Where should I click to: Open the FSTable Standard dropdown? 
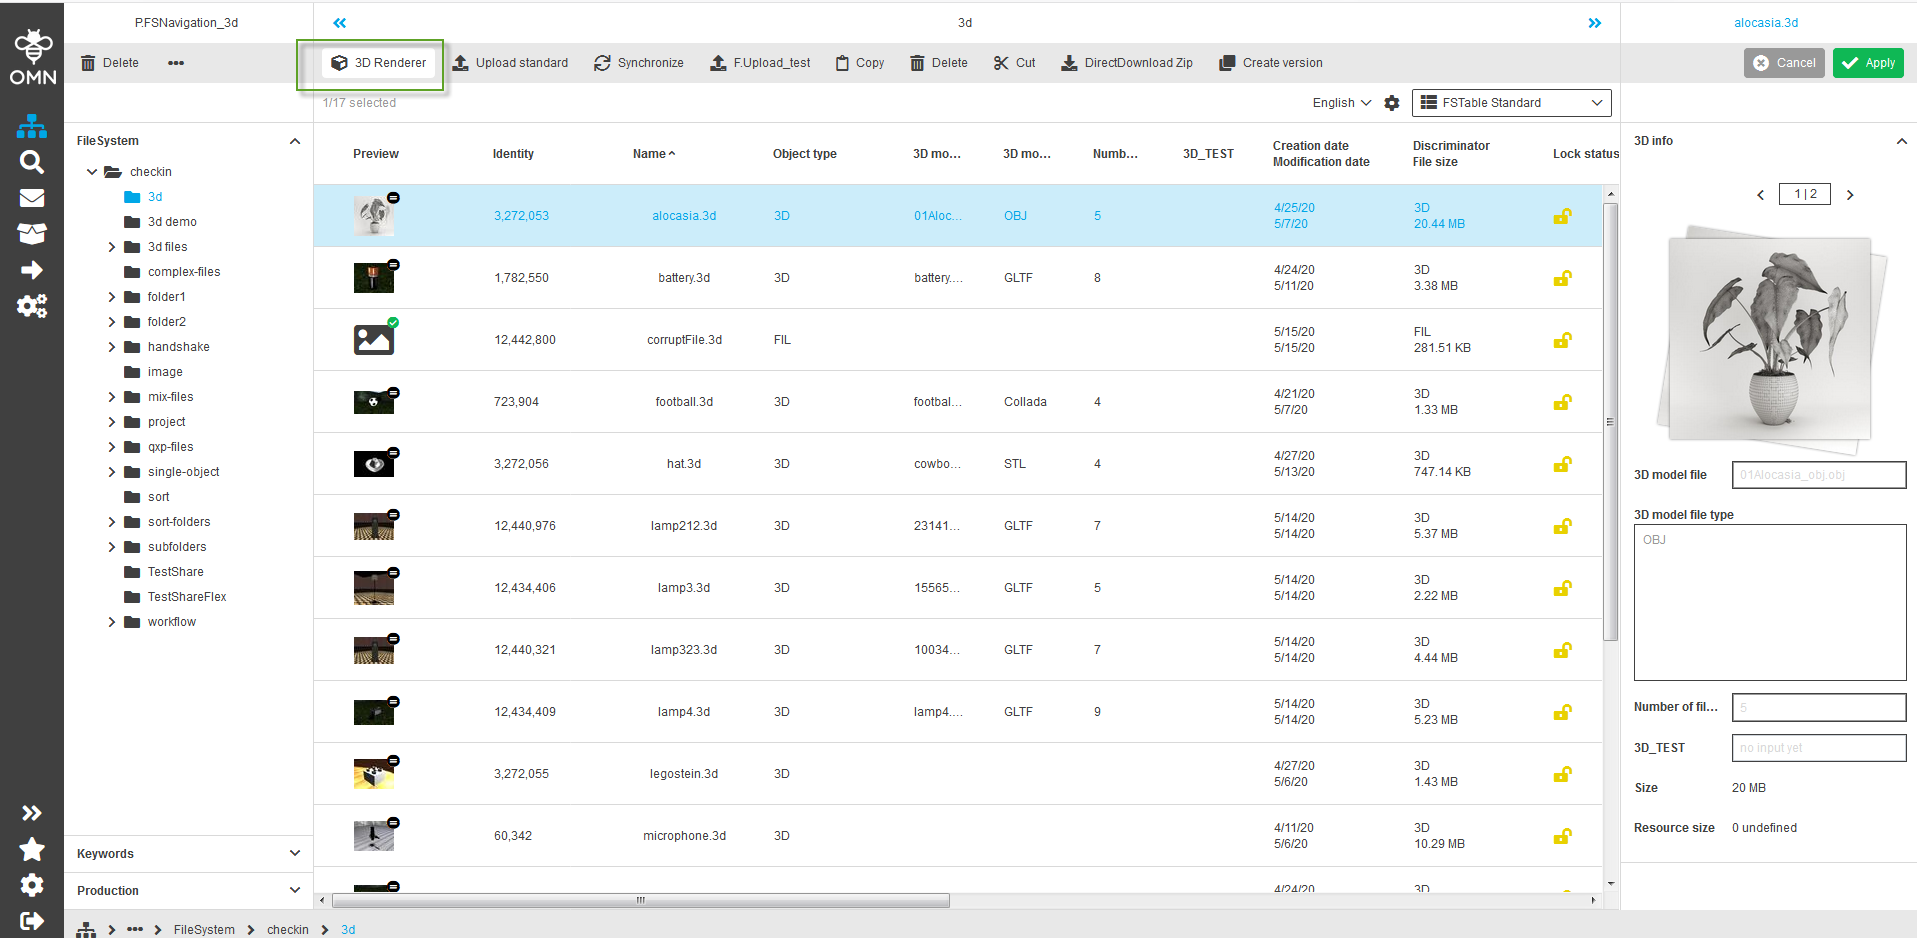(1511, 103)
